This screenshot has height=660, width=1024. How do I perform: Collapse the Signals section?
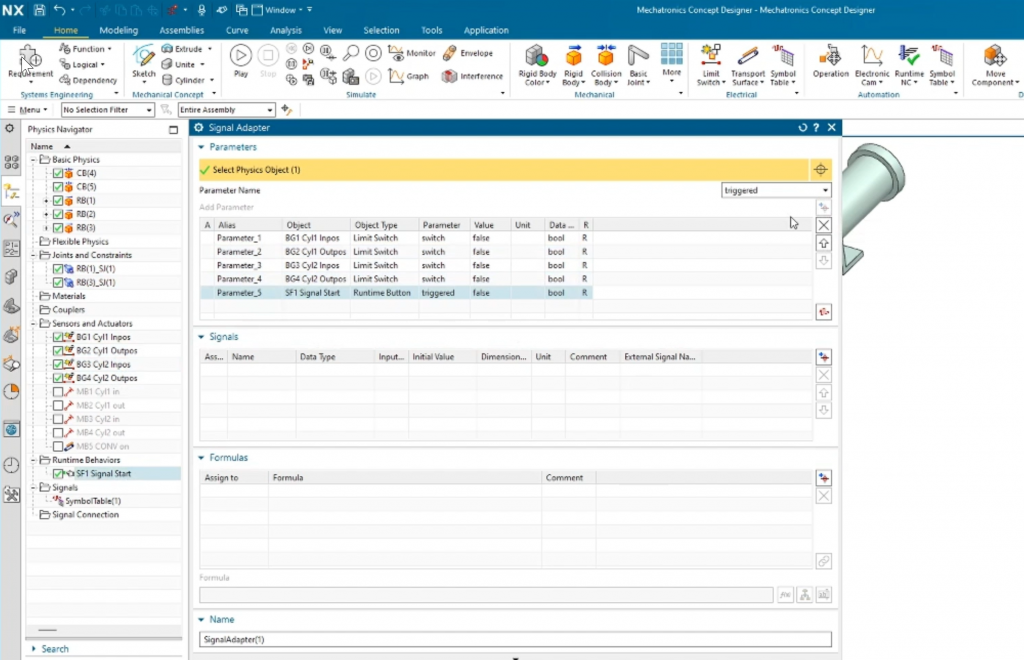[x=202, y=337]
